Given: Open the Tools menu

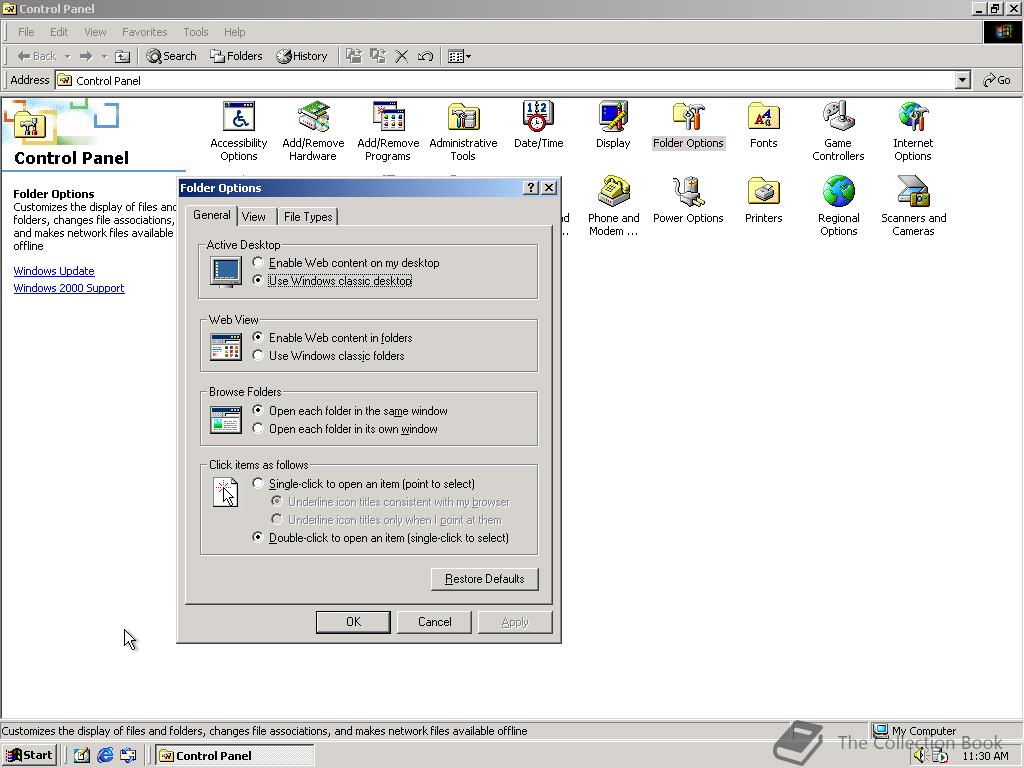Looking at the screenshot, I should pos(195,32).
